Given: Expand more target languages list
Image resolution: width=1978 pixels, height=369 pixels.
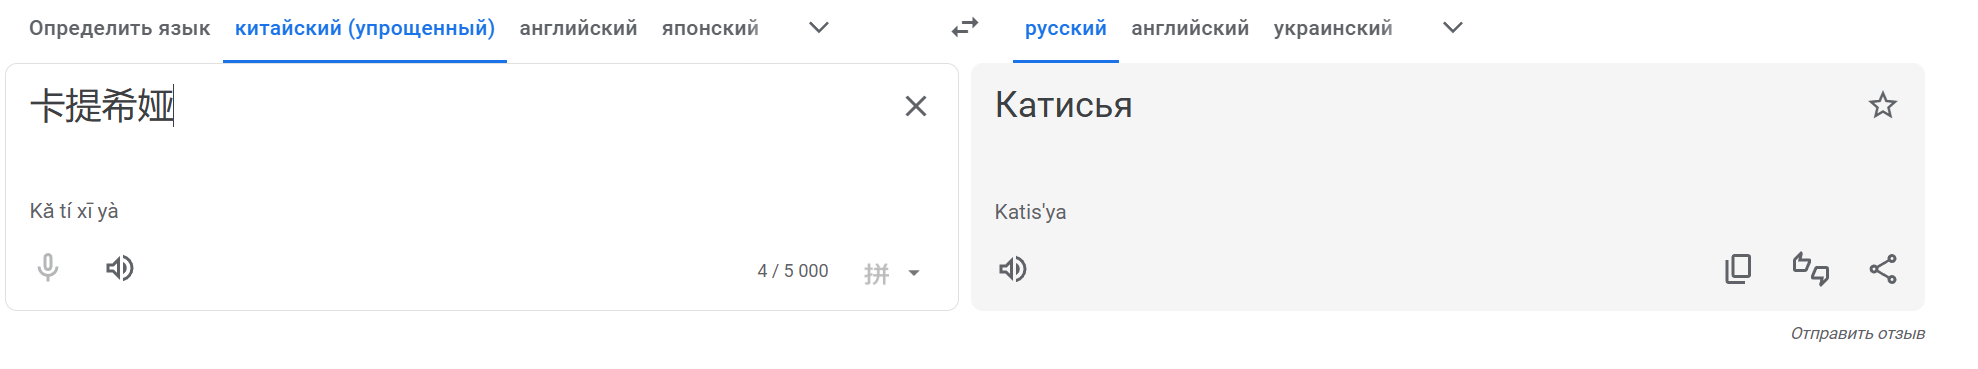Looking at the screenshot, I should click(x=1453, y=28).
